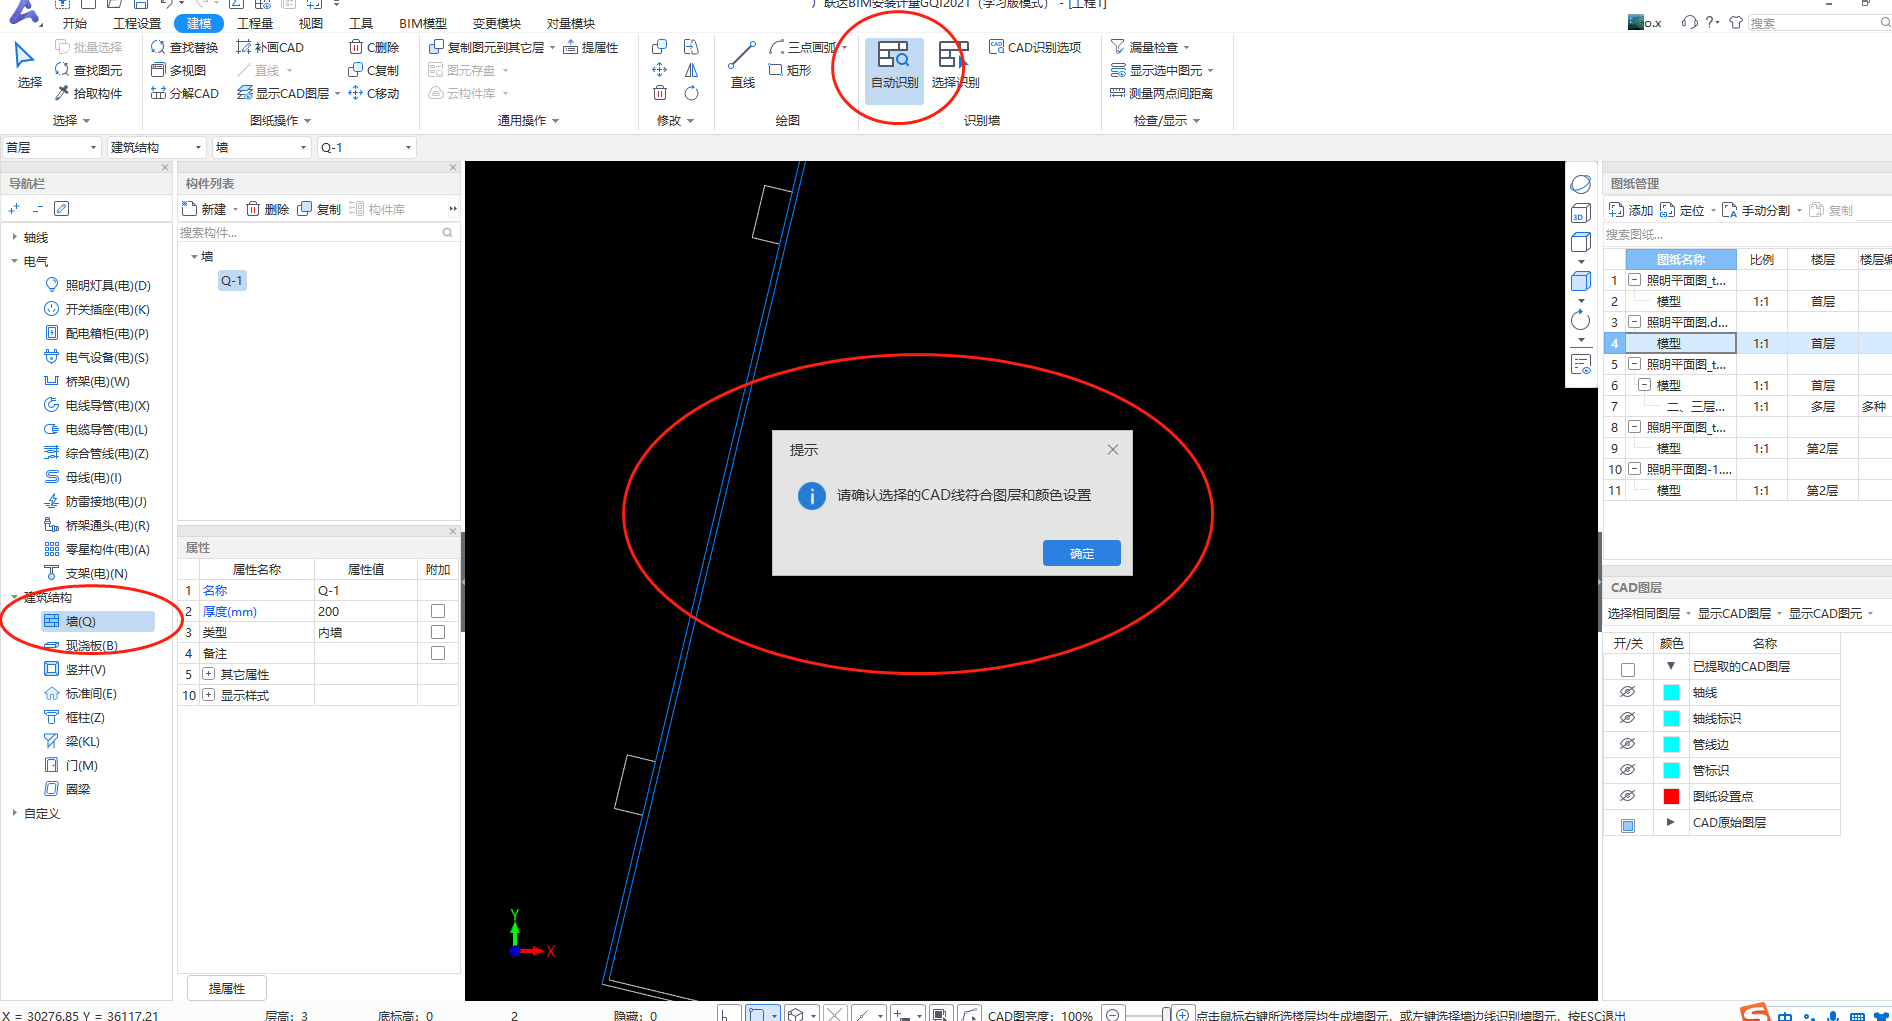Click 新建 in component list panel
This screenshot has height=1021, width=1892.
[205, 209]
